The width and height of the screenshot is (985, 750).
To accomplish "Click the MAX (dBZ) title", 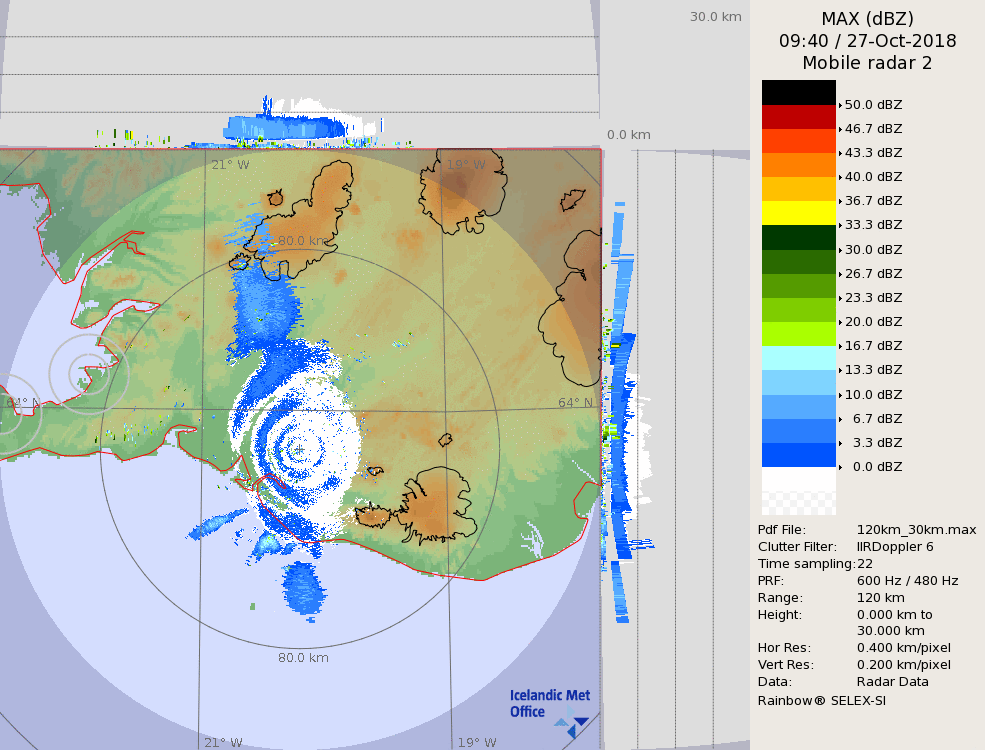I will point(867,18).
